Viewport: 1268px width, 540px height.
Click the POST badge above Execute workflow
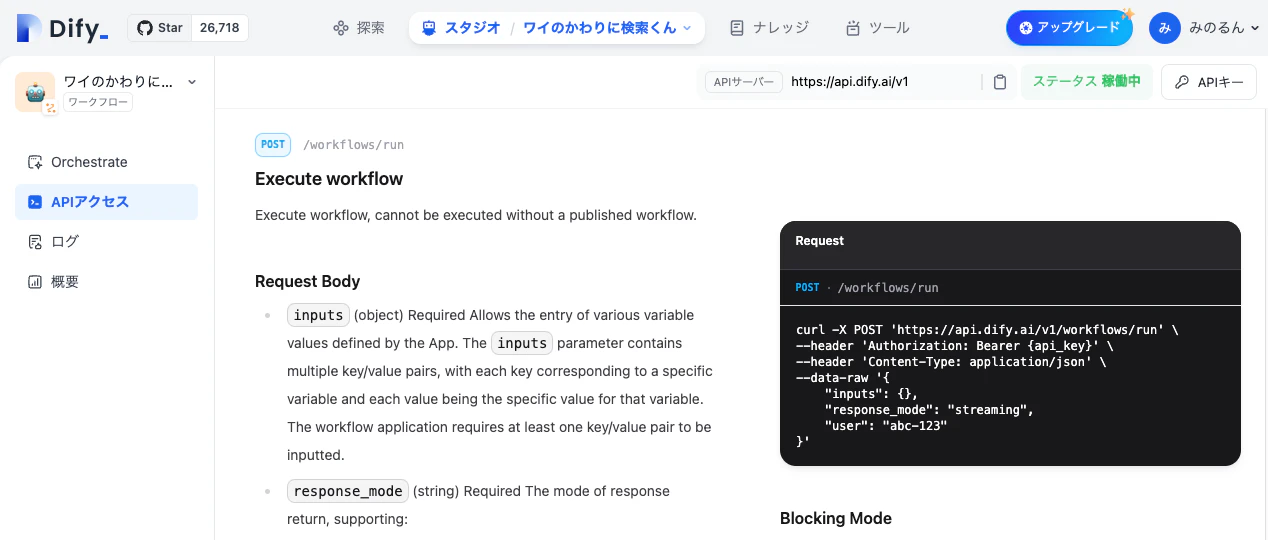[273, 145]
